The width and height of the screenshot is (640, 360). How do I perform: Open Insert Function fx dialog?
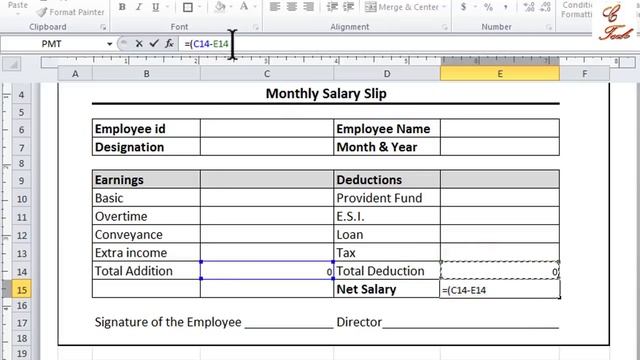(169, 43)
